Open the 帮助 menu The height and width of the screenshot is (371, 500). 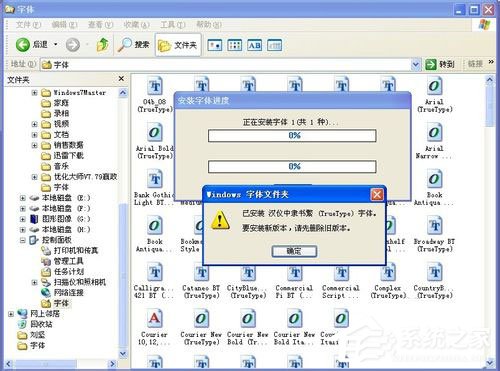click(209, 25)
